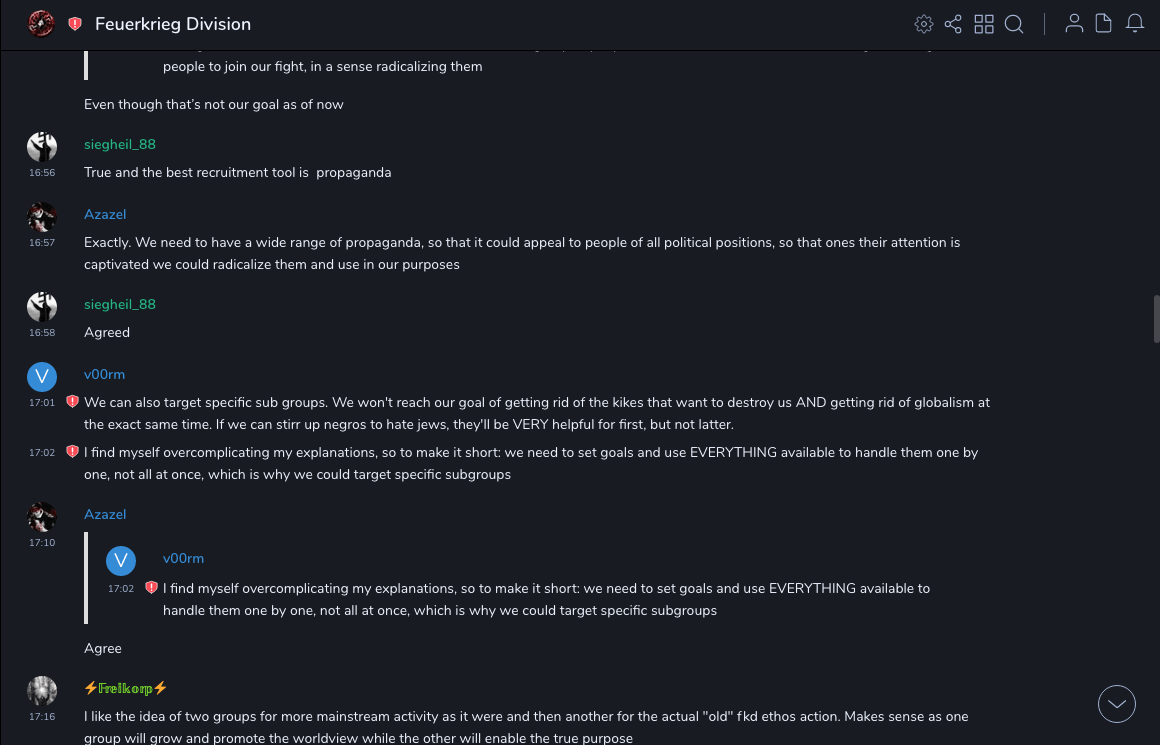The width and height of the screenshot is (1160, 745).
Task: Open the settings gear in the header
Action: pyautogui.click(x=924, y=24)
